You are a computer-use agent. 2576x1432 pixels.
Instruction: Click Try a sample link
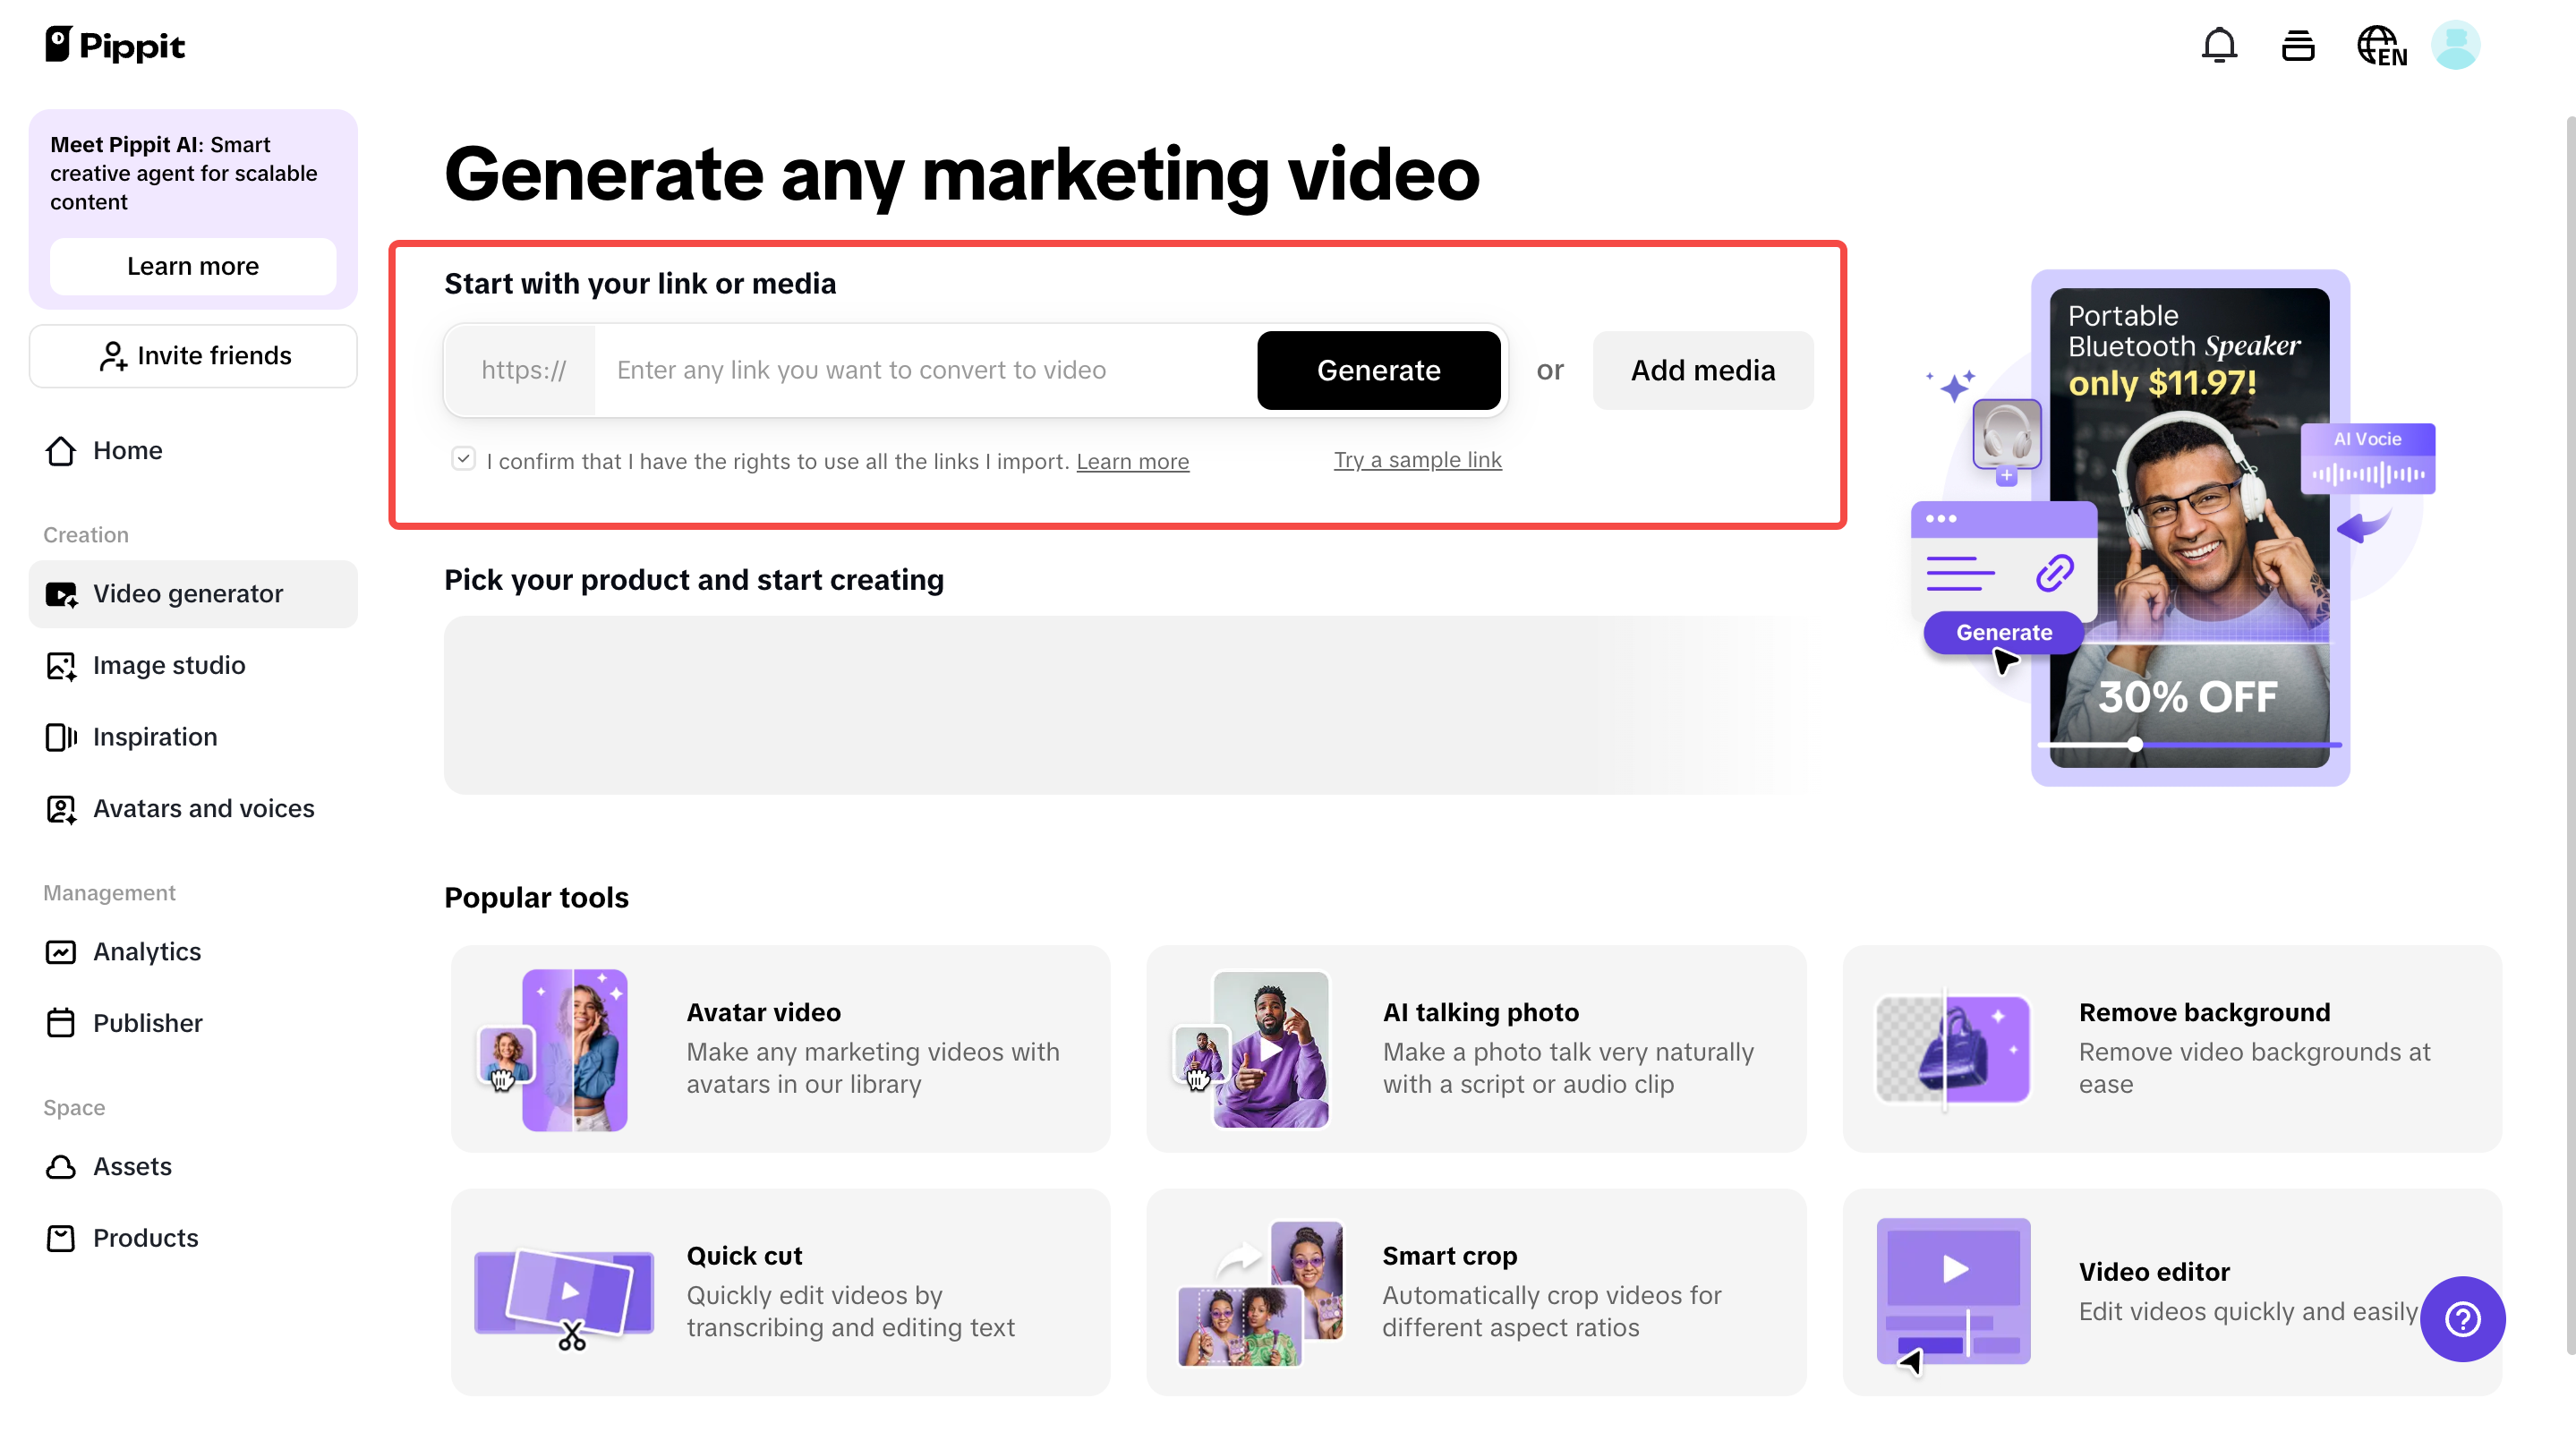(1417, 460)
